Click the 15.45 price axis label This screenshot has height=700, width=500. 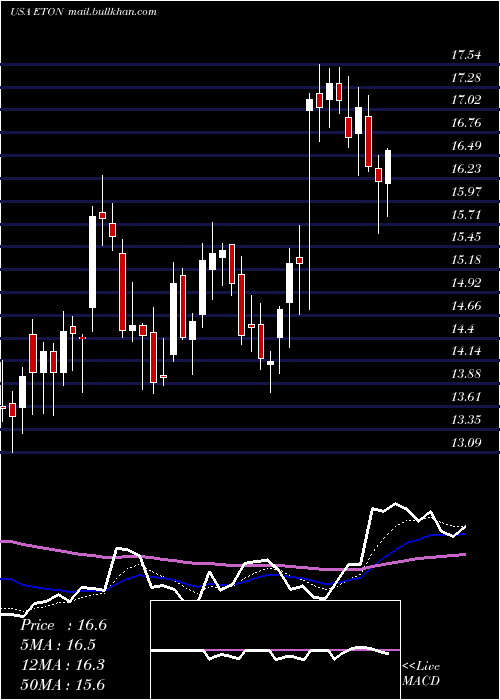click(466, 237)
